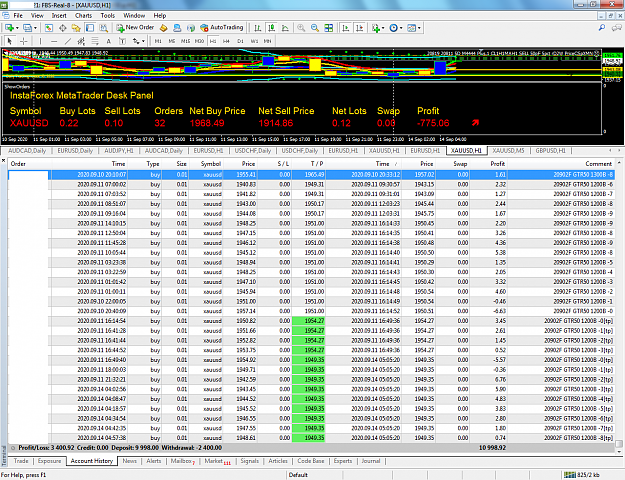625x480 pixels.
Task: Switch to the XAUUSD,M5 chart tab
Action: point(508,151)
